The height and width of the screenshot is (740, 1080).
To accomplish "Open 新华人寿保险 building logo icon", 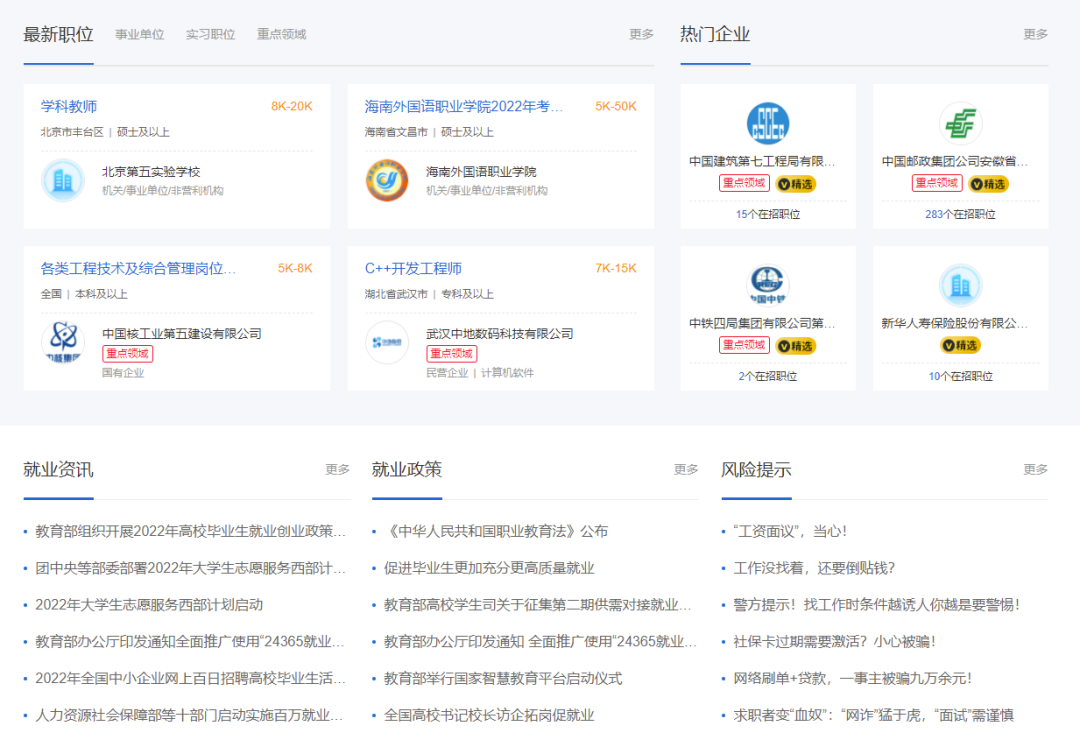I will 961,285.
